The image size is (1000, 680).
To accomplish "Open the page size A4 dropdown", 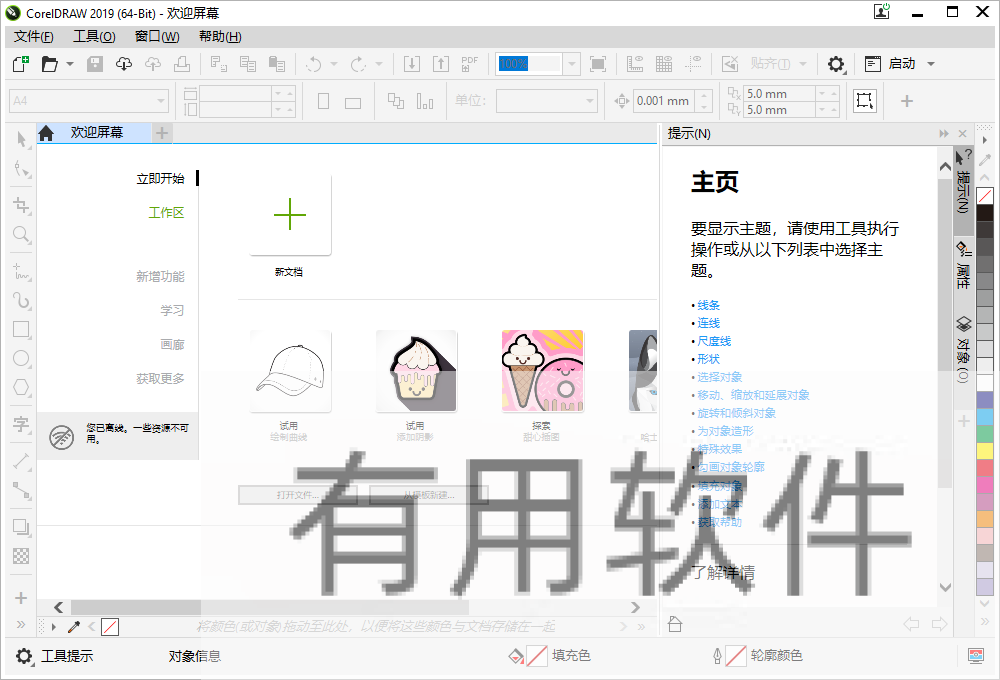I will 161,101.
